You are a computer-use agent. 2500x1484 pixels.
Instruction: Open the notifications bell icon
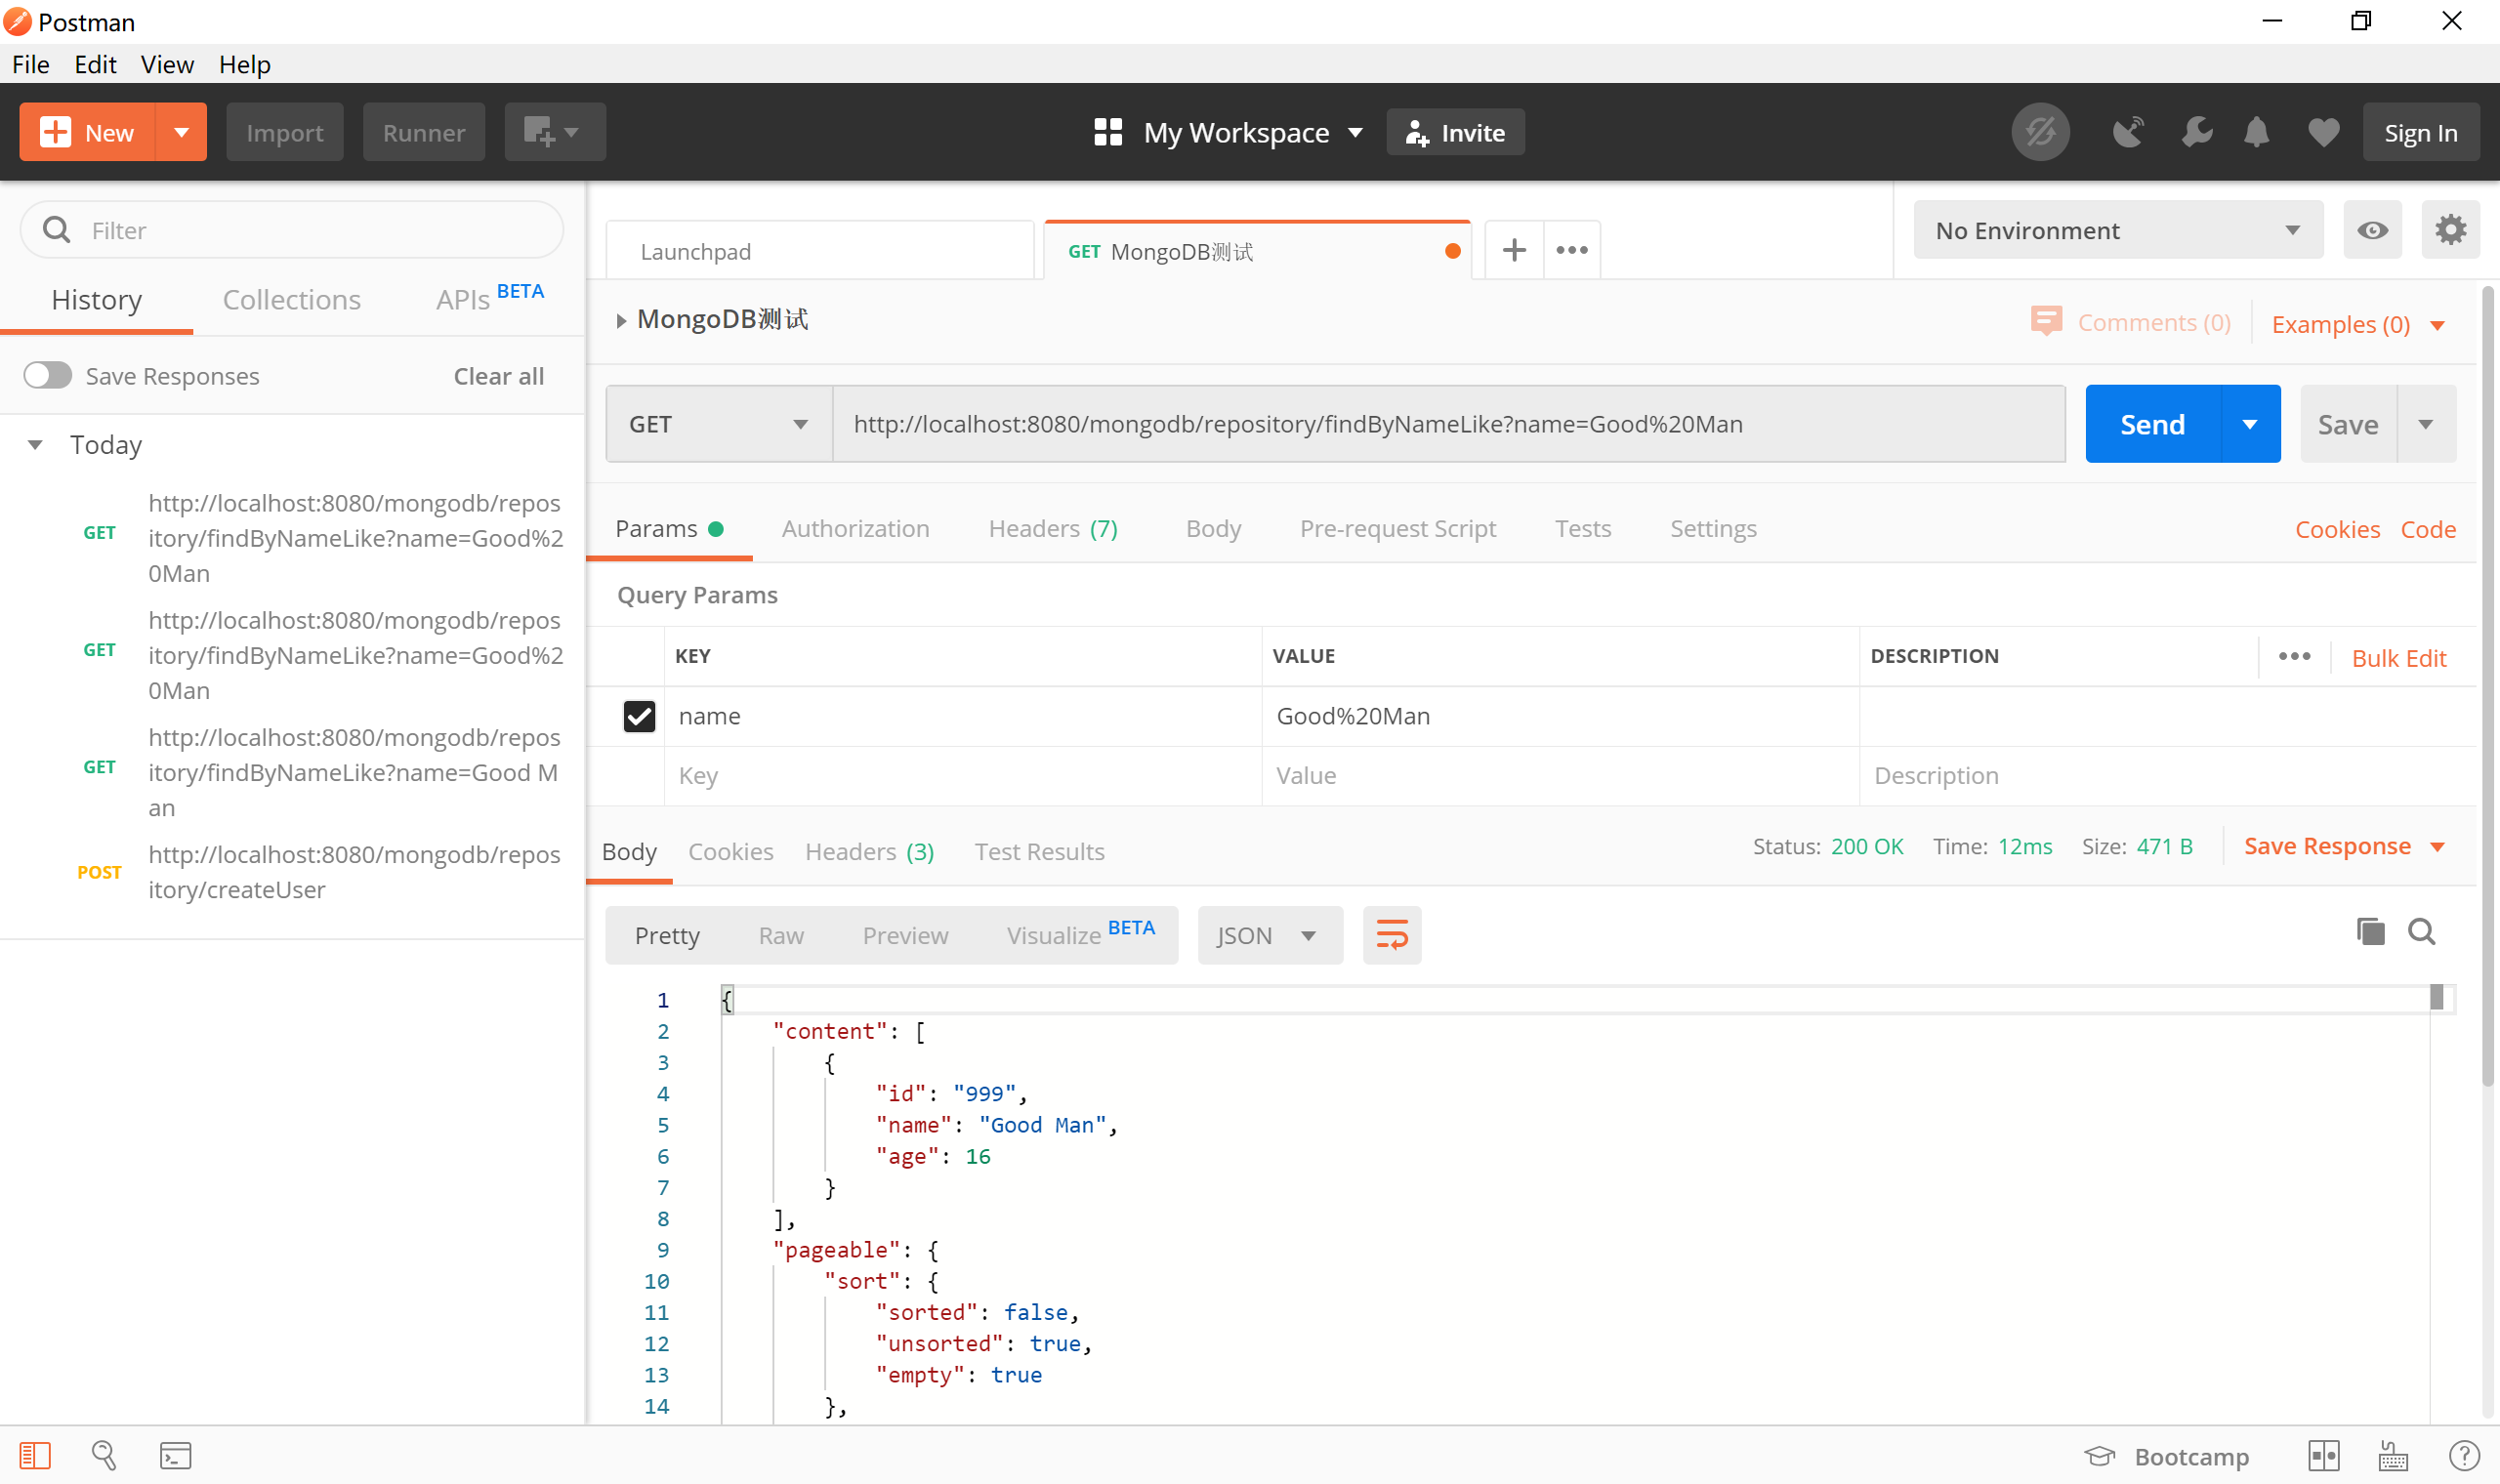(2256, 132)
